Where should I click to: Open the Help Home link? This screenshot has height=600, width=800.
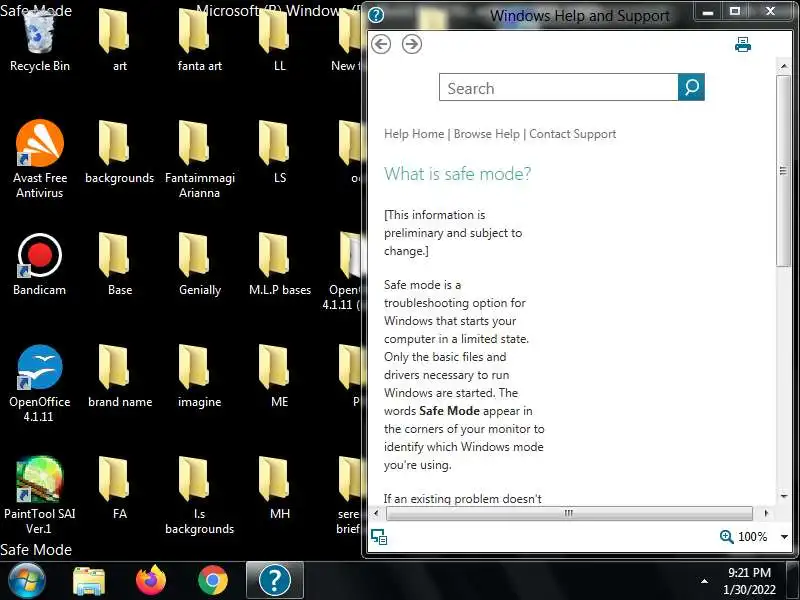coord(414,134)
